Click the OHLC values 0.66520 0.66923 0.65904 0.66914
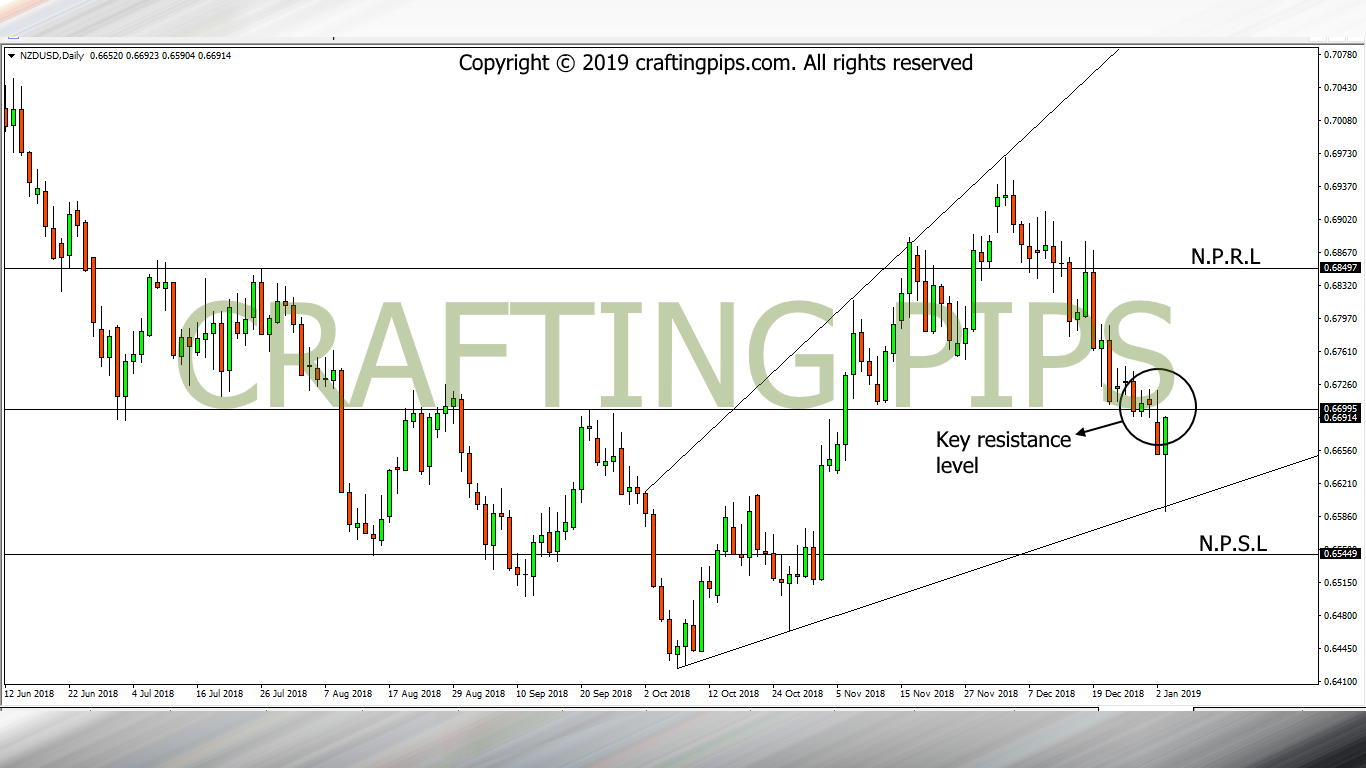Screen dimensions: 1366x768 click(161, 56)
